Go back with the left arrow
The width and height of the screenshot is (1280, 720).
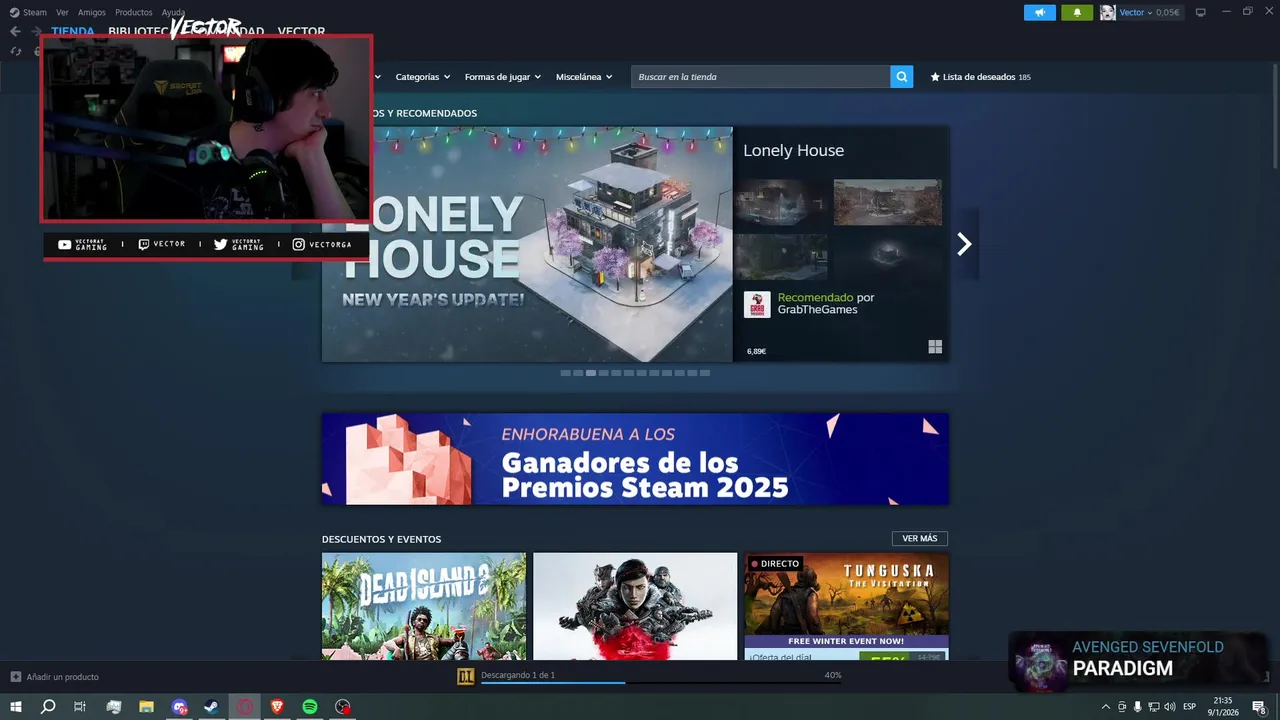point(15,31)
